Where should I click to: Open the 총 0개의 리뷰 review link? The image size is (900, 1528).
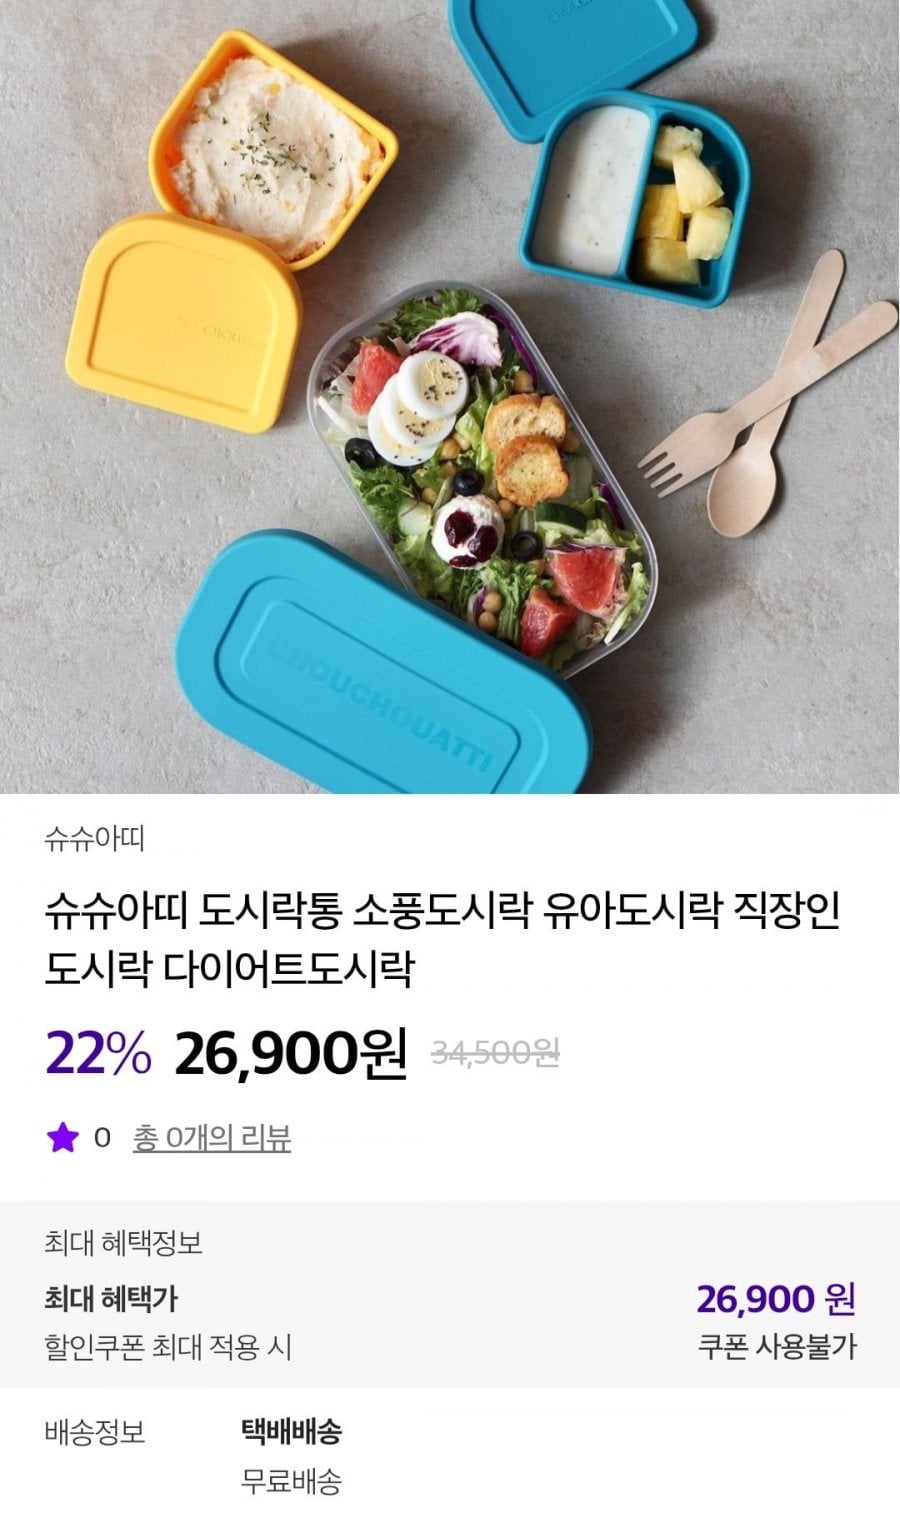click(211, 1138)
